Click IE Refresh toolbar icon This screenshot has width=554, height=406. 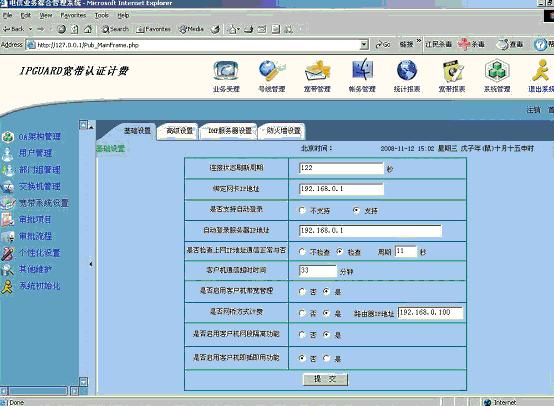coord(75,29)
